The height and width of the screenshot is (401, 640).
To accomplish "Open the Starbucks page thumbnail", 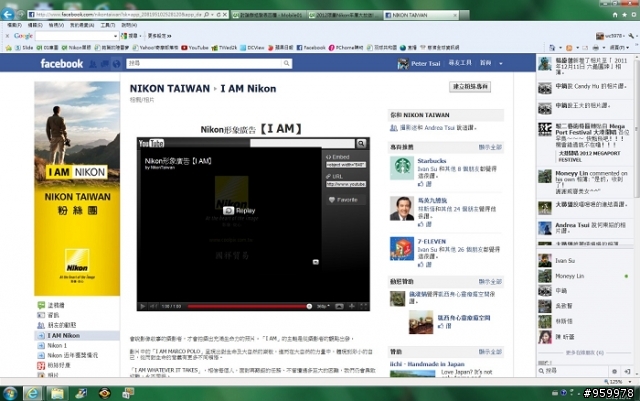I will 402,168.
